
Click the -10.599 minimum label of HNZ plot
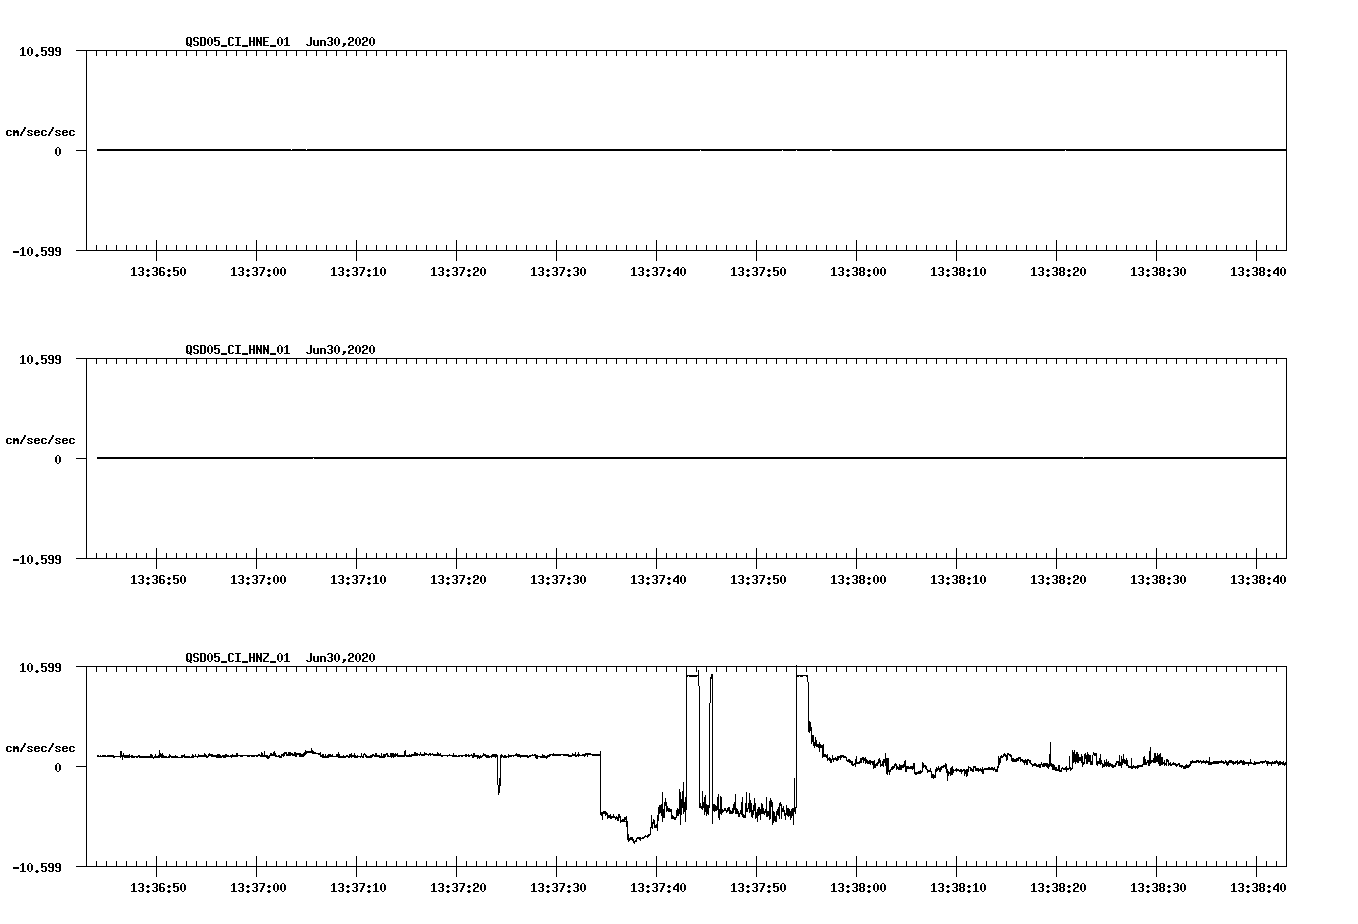coord(37,868)
